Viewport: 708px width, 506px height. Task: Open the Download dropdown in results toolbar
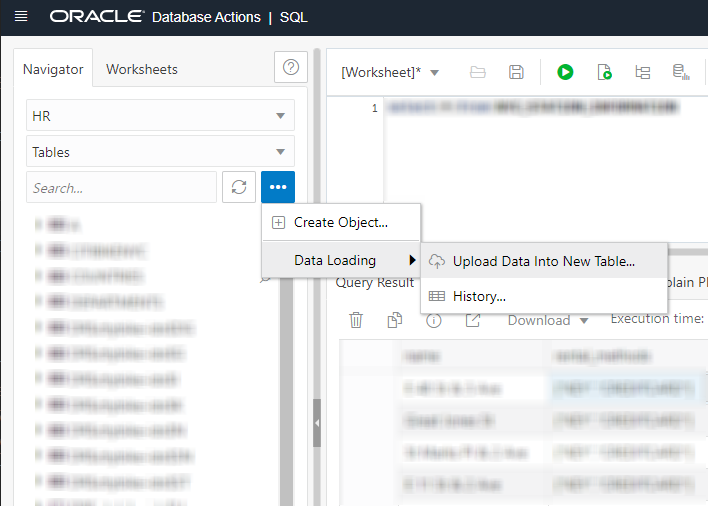point(548,320)
